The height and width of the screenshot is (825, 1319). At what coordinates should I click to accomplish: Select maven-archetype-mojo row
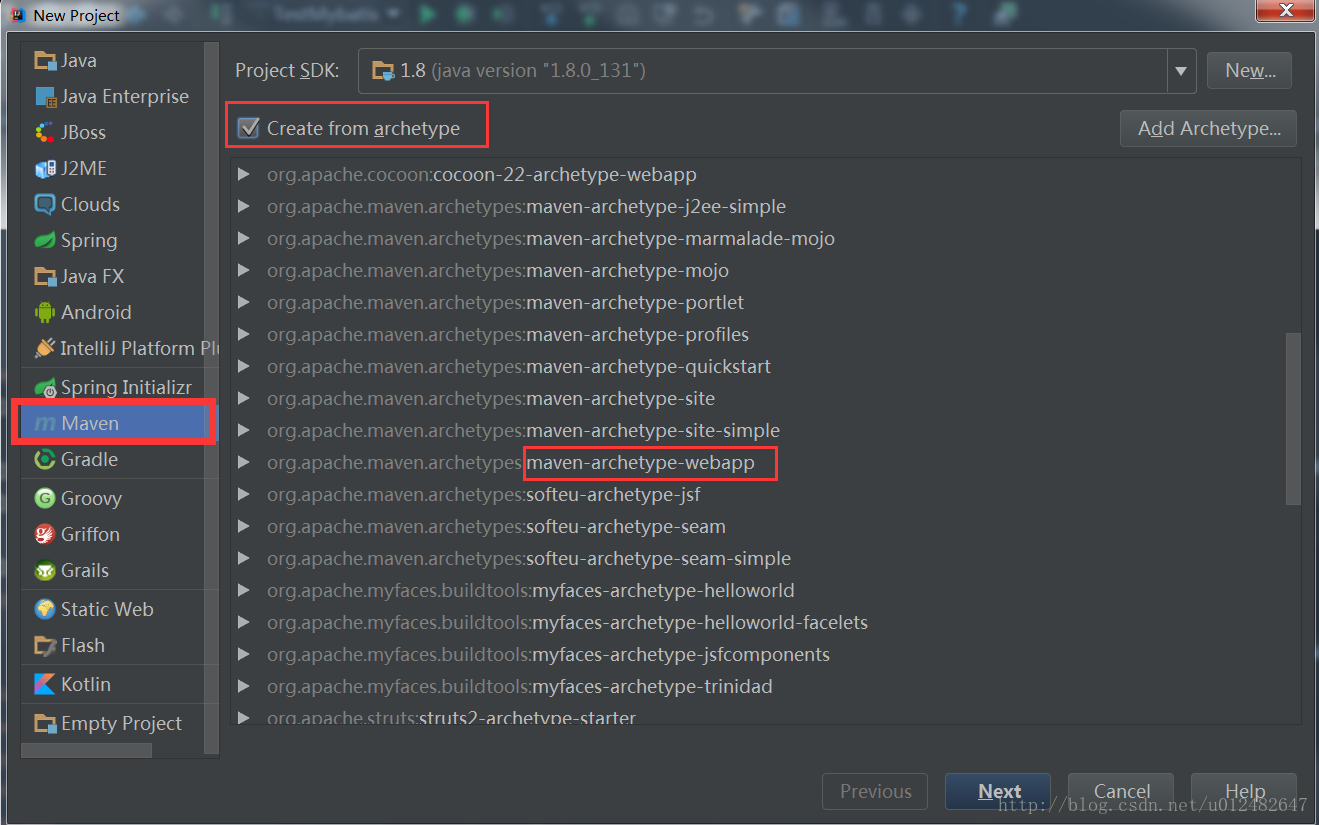click(x=758, y=271)
